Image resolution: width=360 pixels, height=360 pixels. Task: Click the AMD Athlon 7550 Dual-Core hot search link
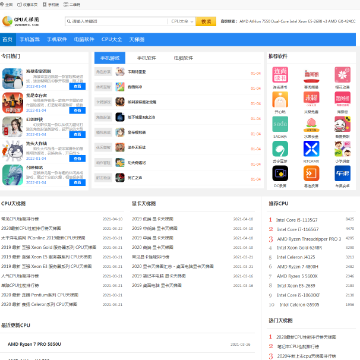(264, 21)
